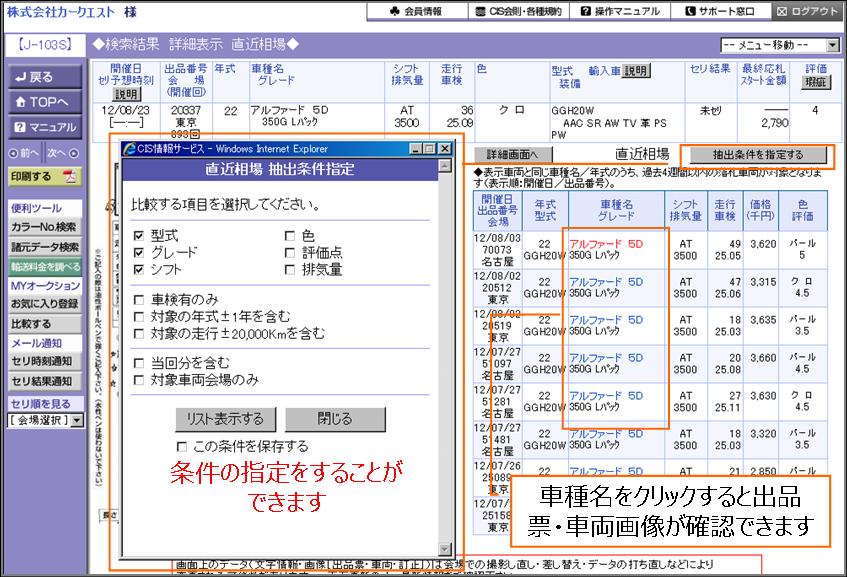Image resolution: width=847 pixels, height=577 pixels.
Task: Click 説明 button next to 輸入車
Action: coord(636,71)
